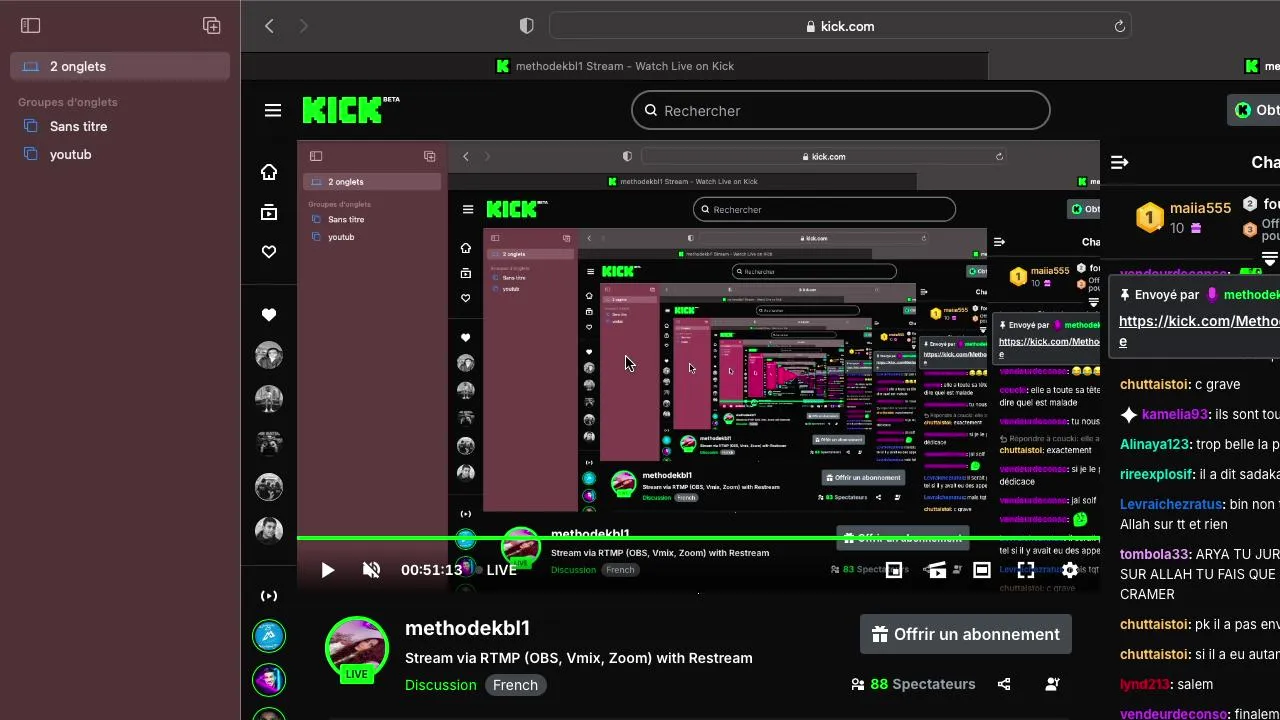
Task: Click maiia555 in the leaderboard
Action: 1200,208
